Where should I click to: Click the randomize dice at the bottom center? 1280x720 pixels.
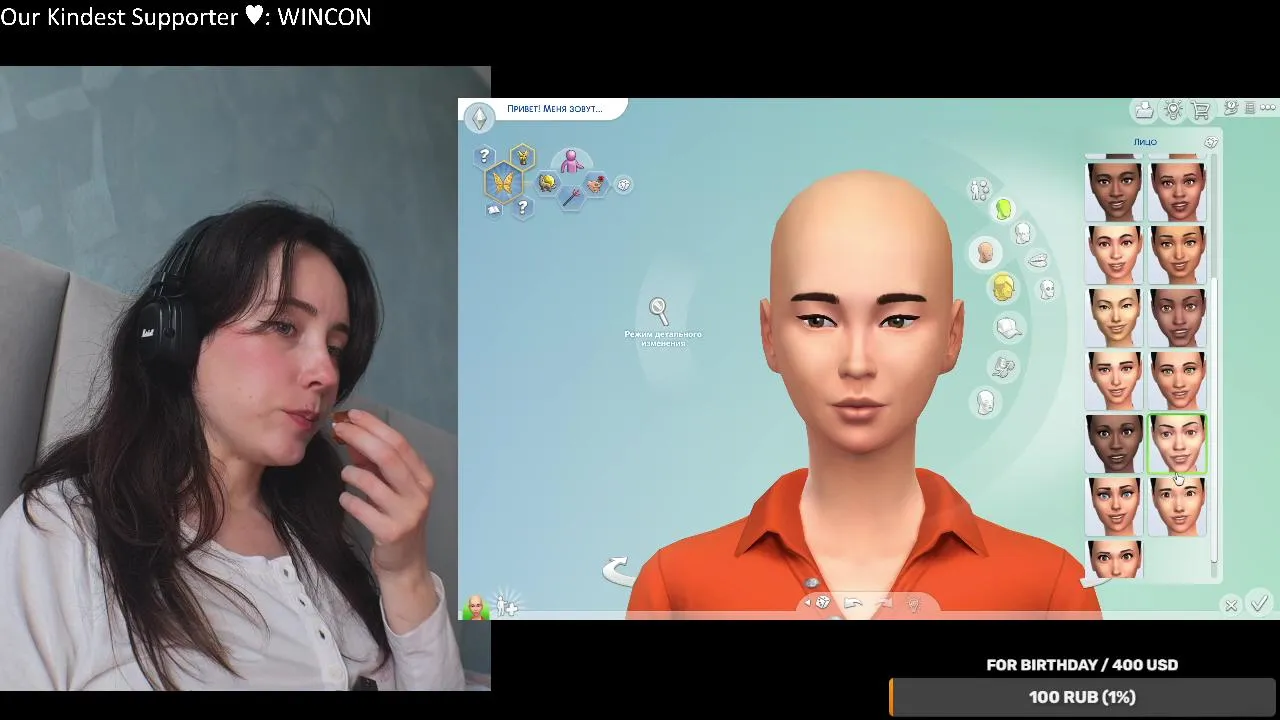click(x=823, y=603)
